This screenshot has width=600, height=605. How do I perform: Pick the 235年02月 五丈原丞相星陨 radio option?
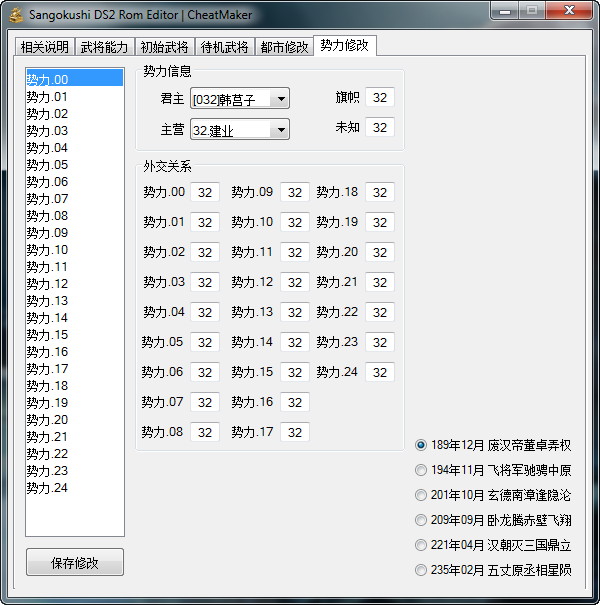pyautogui.click(x=421, y=570)
